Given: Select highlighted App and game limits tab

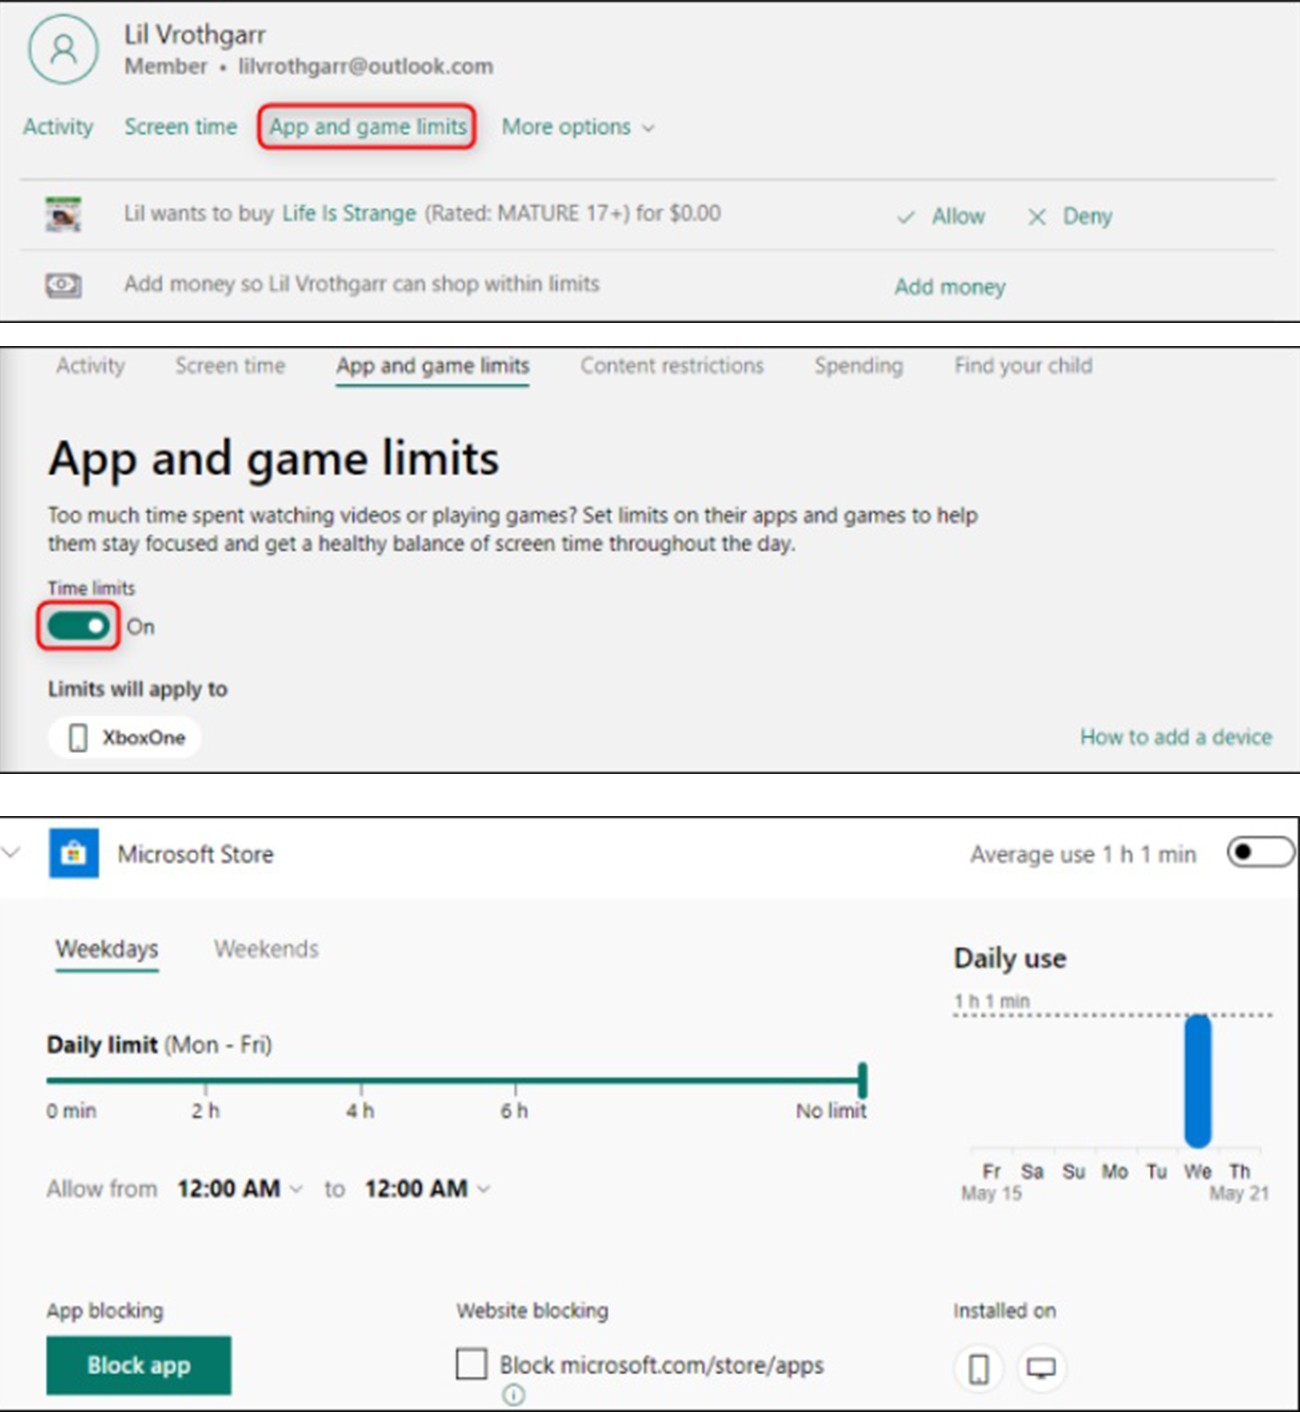Looking at the screenshot, I should point(367,127).
